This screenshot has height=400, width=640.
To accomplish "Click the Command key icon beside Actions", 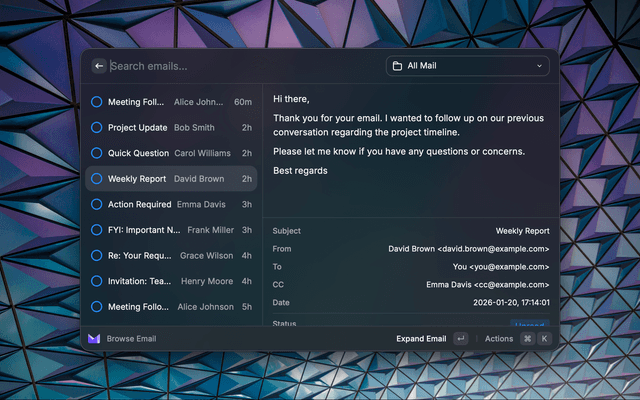I will (527, 339).
